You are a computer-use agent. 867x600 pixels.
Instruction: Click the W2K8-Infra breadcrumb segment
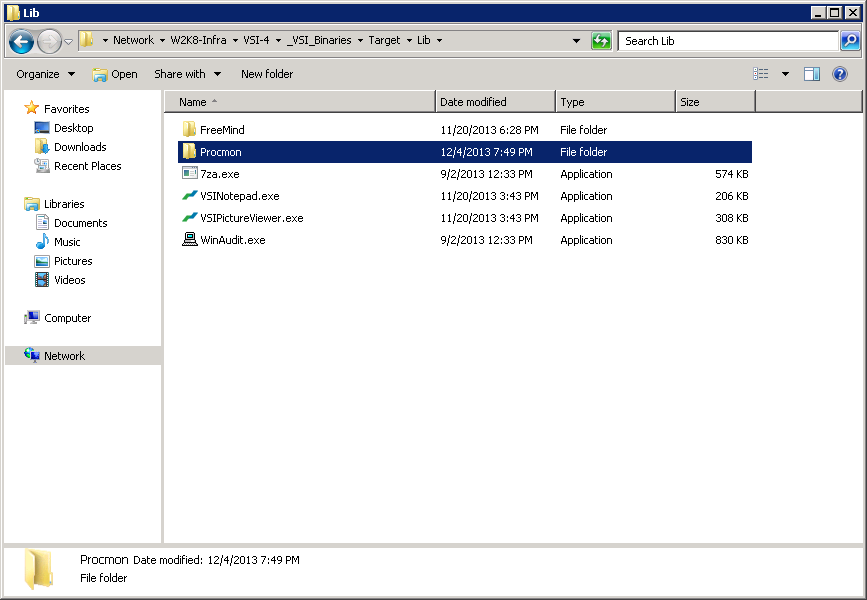coord(198,40)
